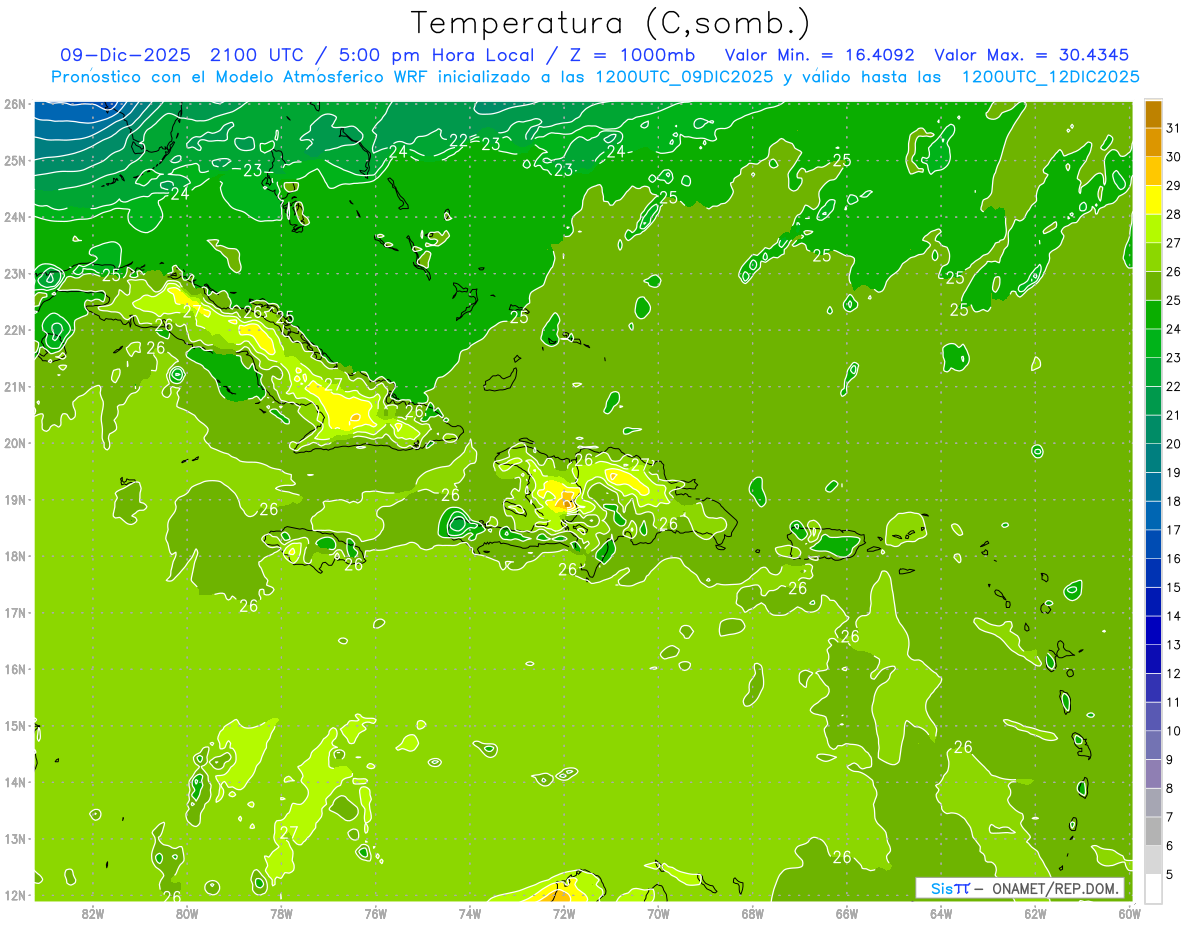This screenshot has width=1200, height=927.
Task: Click the 62W longitude axis label
Action: (x=1035, y=913)
